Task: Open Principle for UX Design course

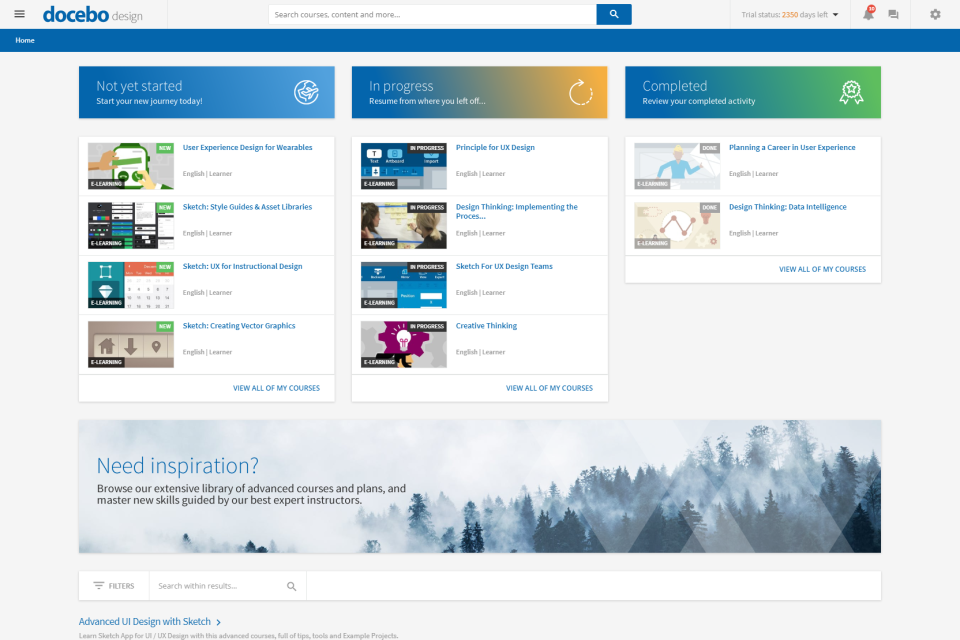Action: pyautogui.click(x=495, y=147)
